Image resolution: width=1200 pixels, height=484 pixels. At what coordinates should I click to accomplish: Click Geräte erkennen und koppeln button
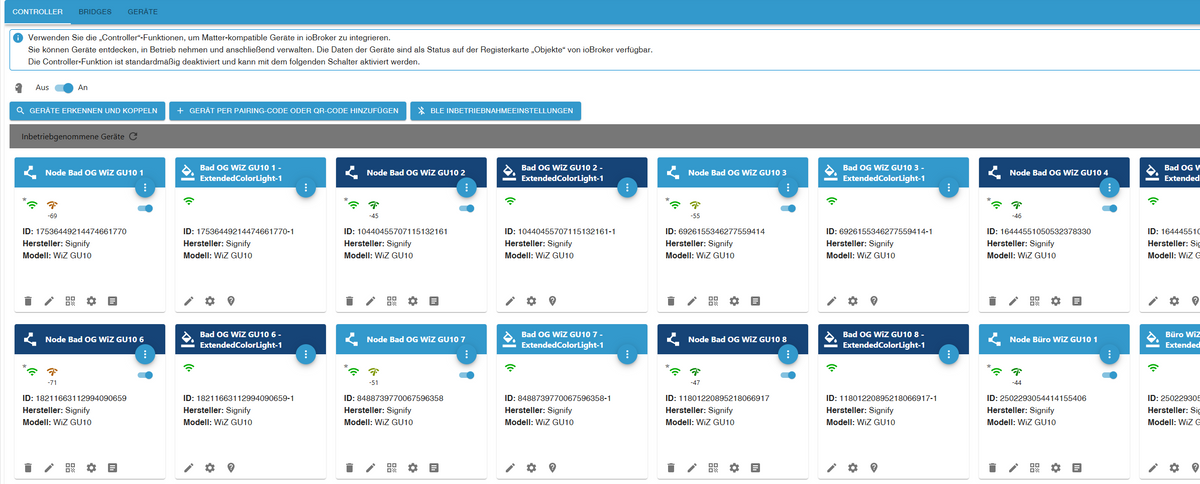[x=87, y=111]
